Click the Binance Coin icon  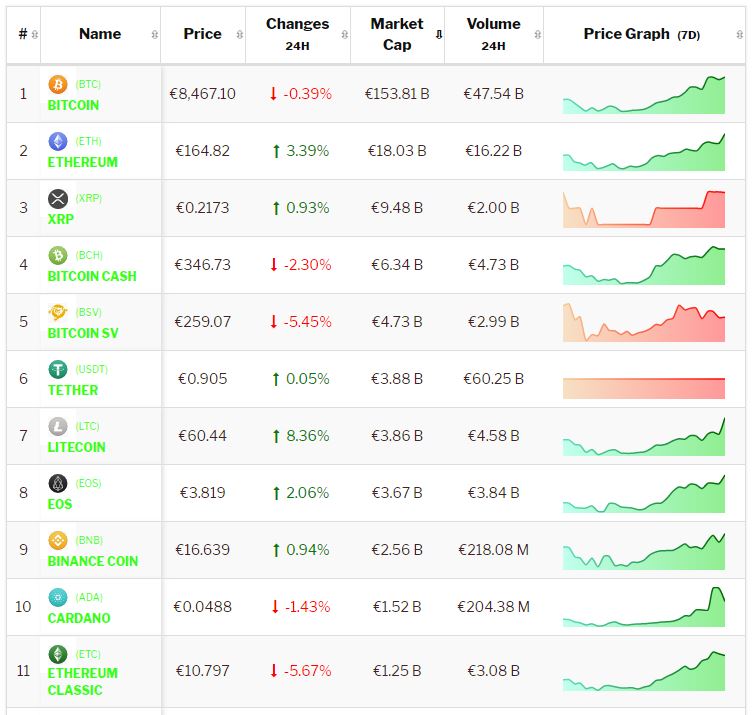[57, 541]
